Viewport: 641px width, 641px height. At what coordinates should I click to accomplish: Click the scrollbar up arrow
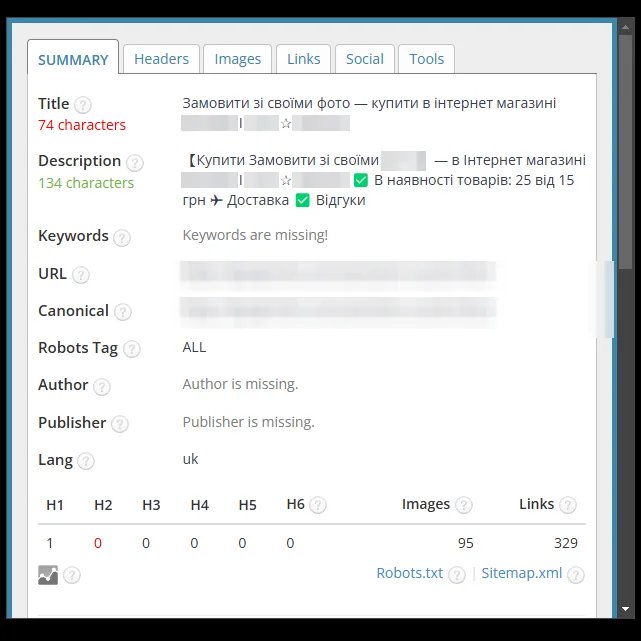point(625,27)
